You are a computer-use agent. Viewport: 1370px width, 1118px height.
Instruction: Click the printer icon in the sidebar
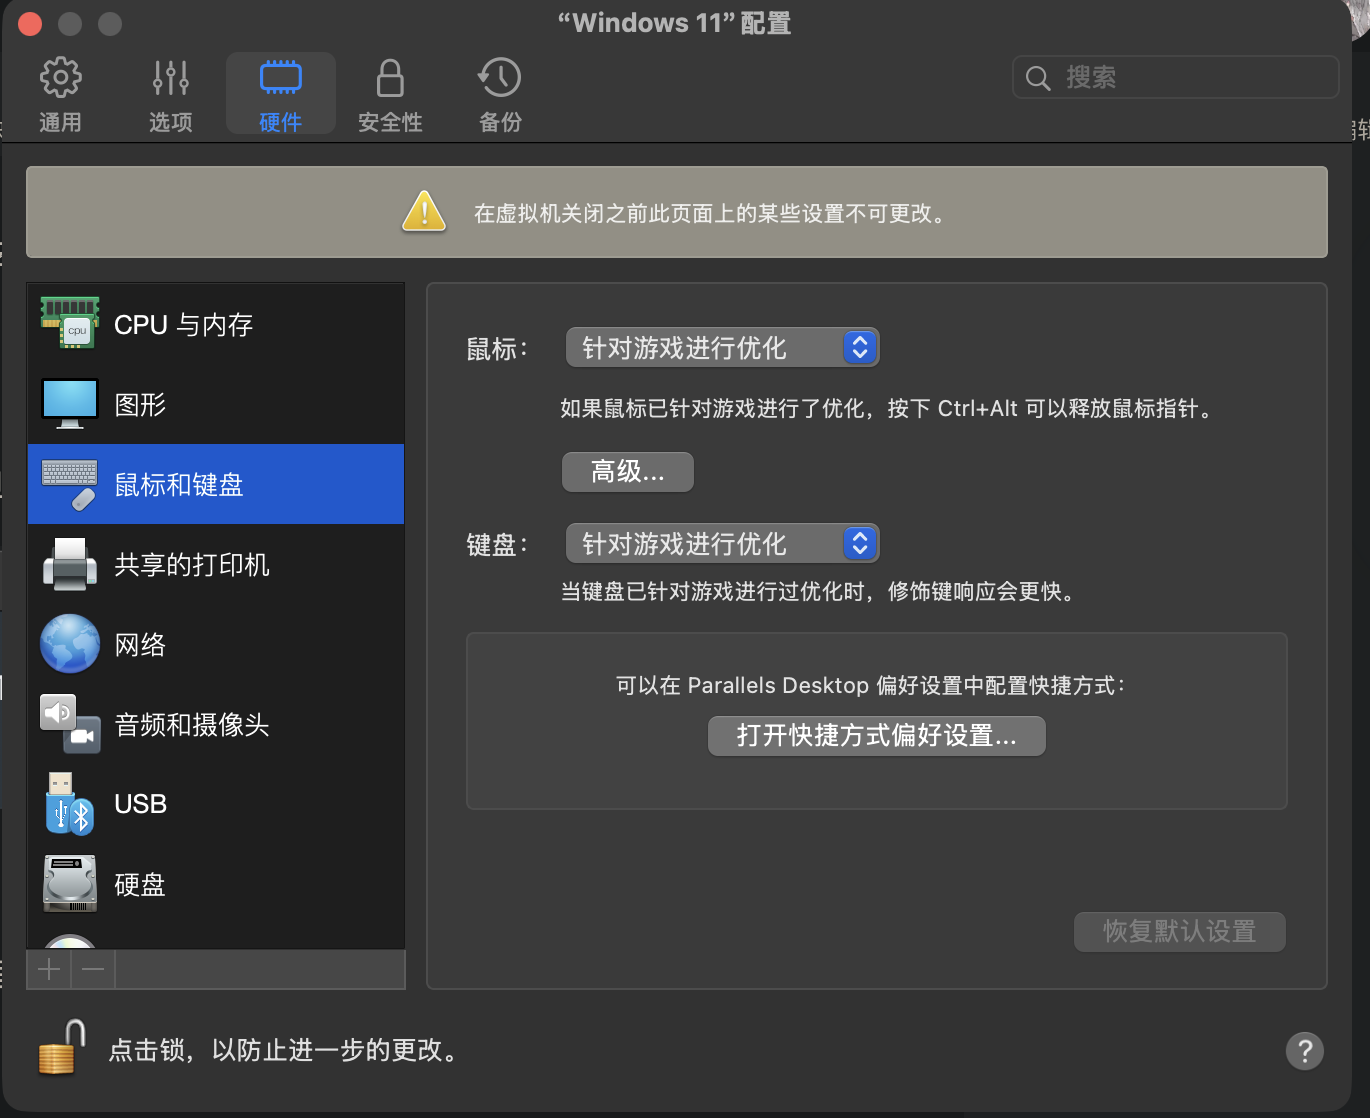tap(70, 564)
